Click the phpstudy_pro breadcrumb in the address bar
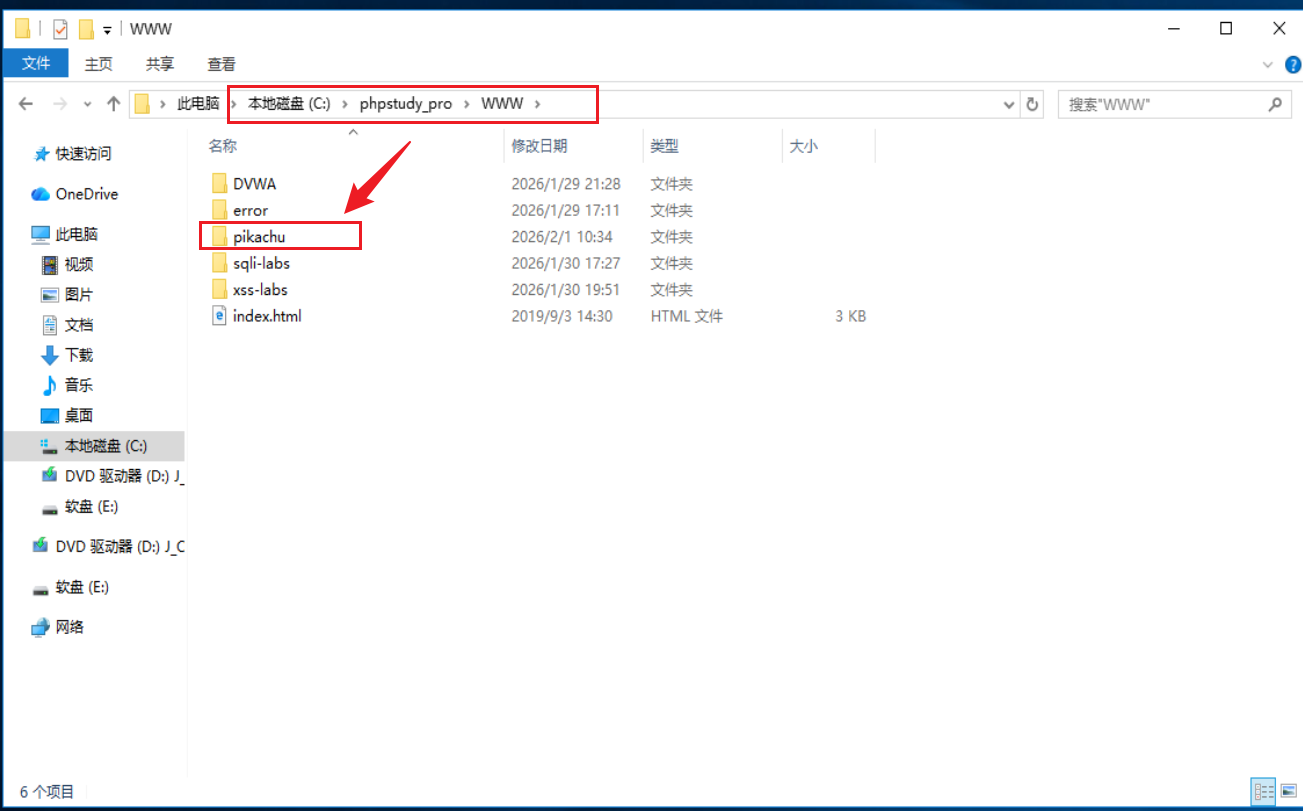 coord(406,104)
